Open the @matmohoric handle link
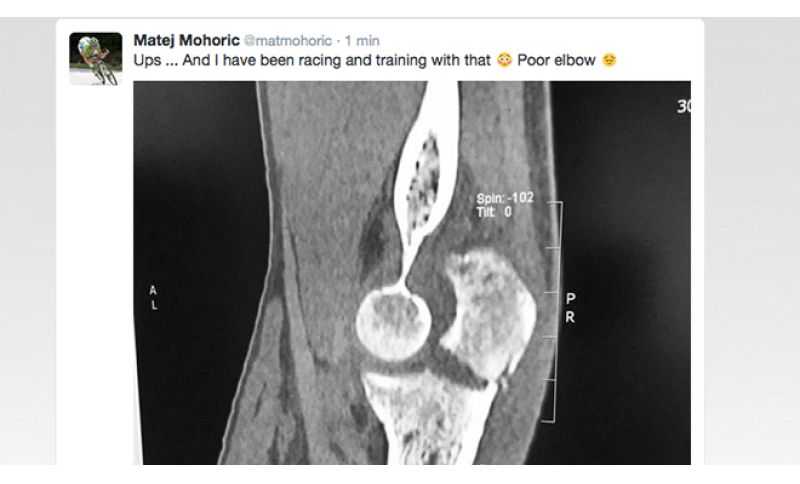 [288, 41]
